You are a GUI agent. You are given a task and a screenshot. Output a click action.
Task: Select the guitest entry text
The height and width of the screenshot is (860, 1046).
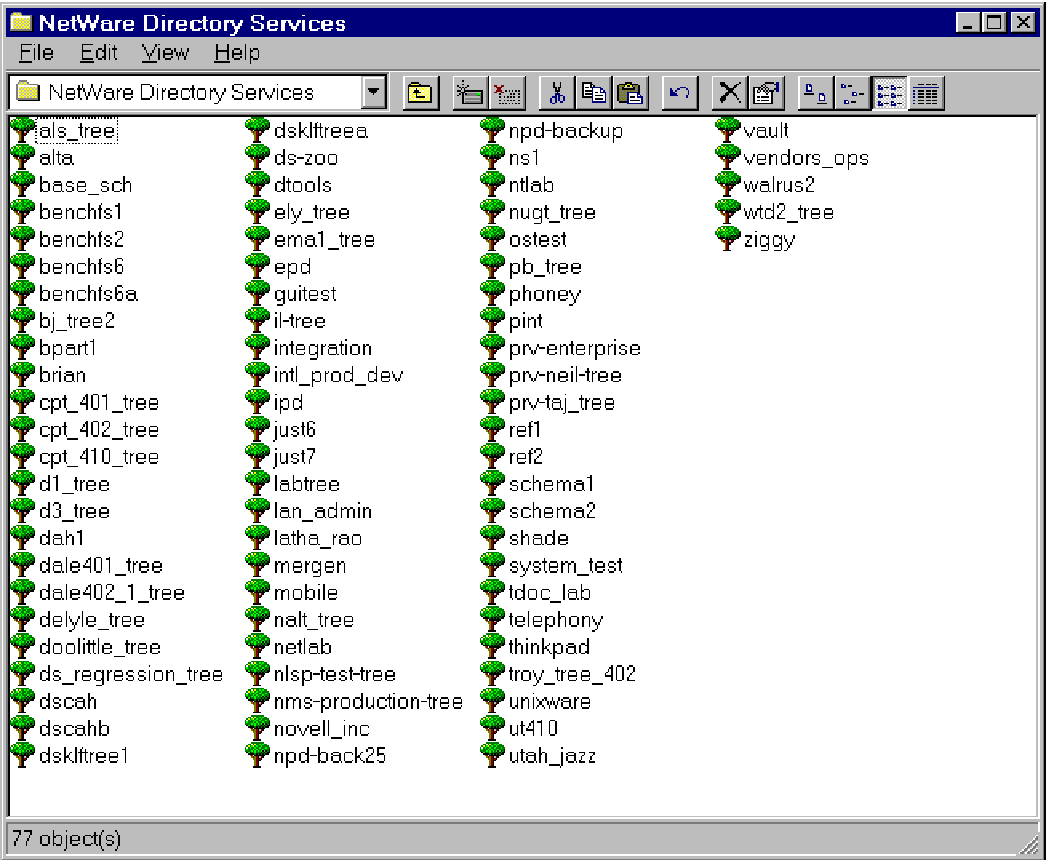coord(305,294)
